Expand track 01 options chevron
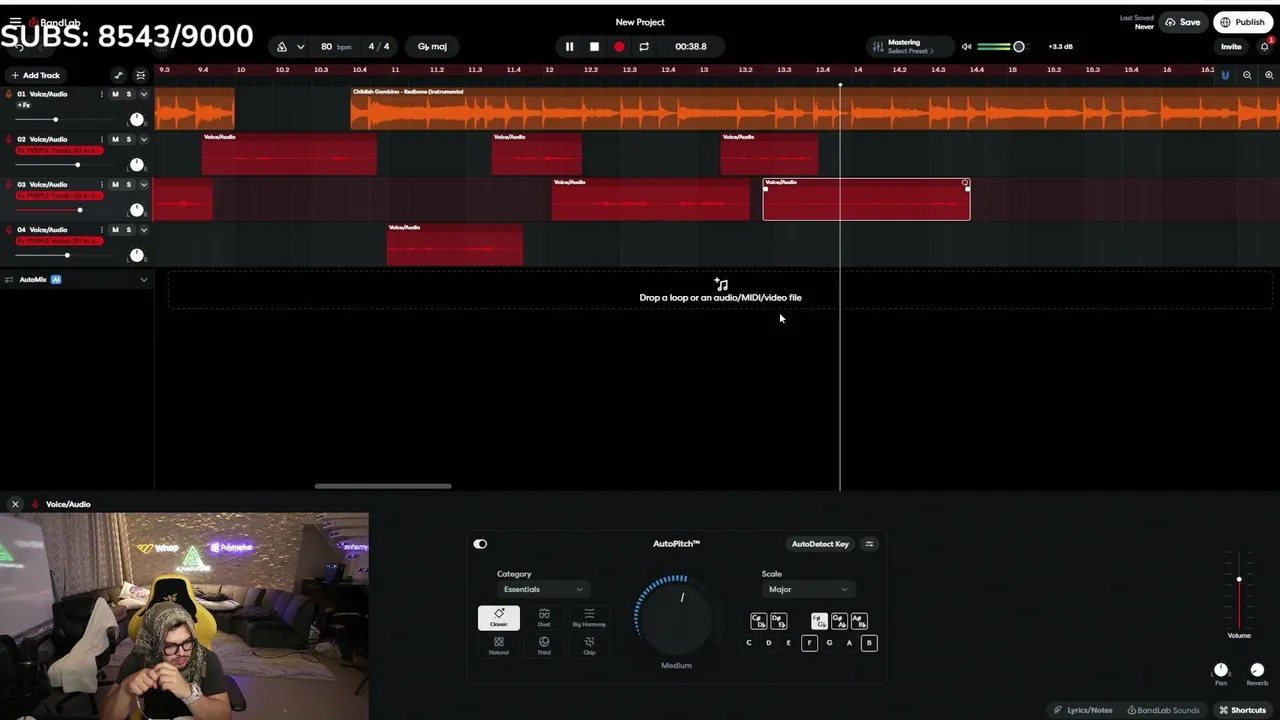 (x=144, y=94)
